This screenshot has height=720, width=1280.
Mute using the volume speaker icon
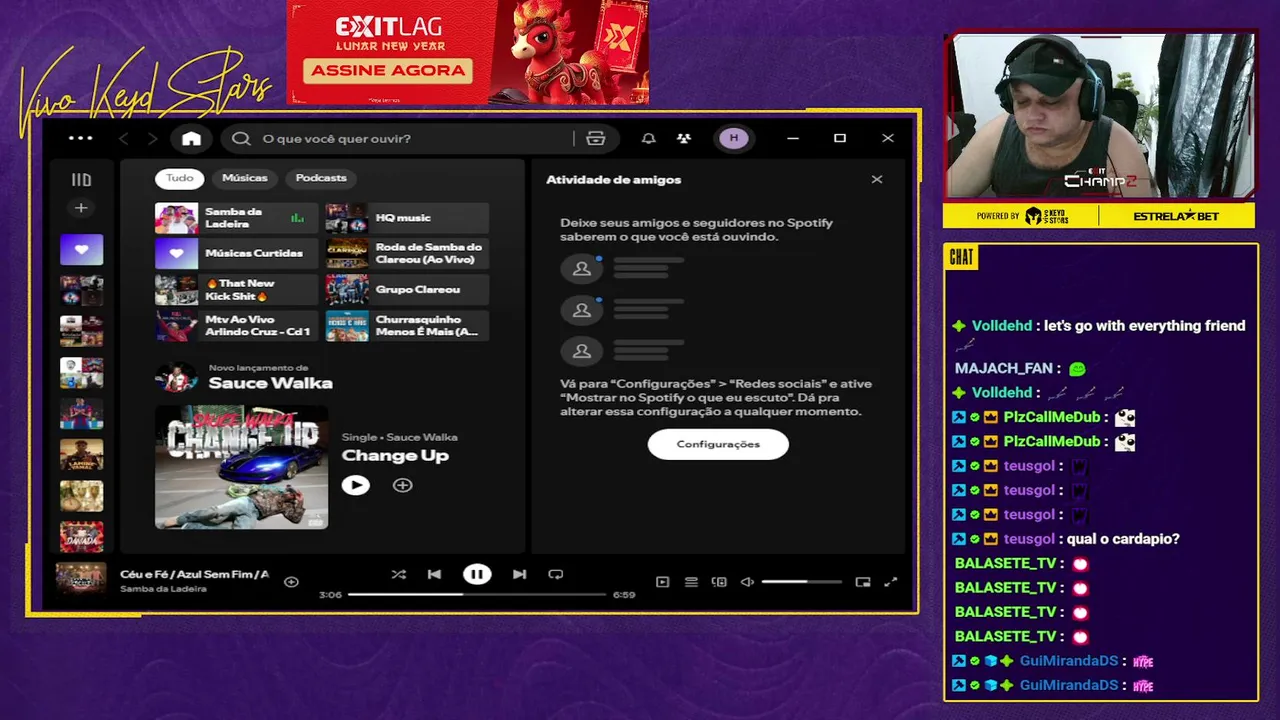click(x=747, y=582)
